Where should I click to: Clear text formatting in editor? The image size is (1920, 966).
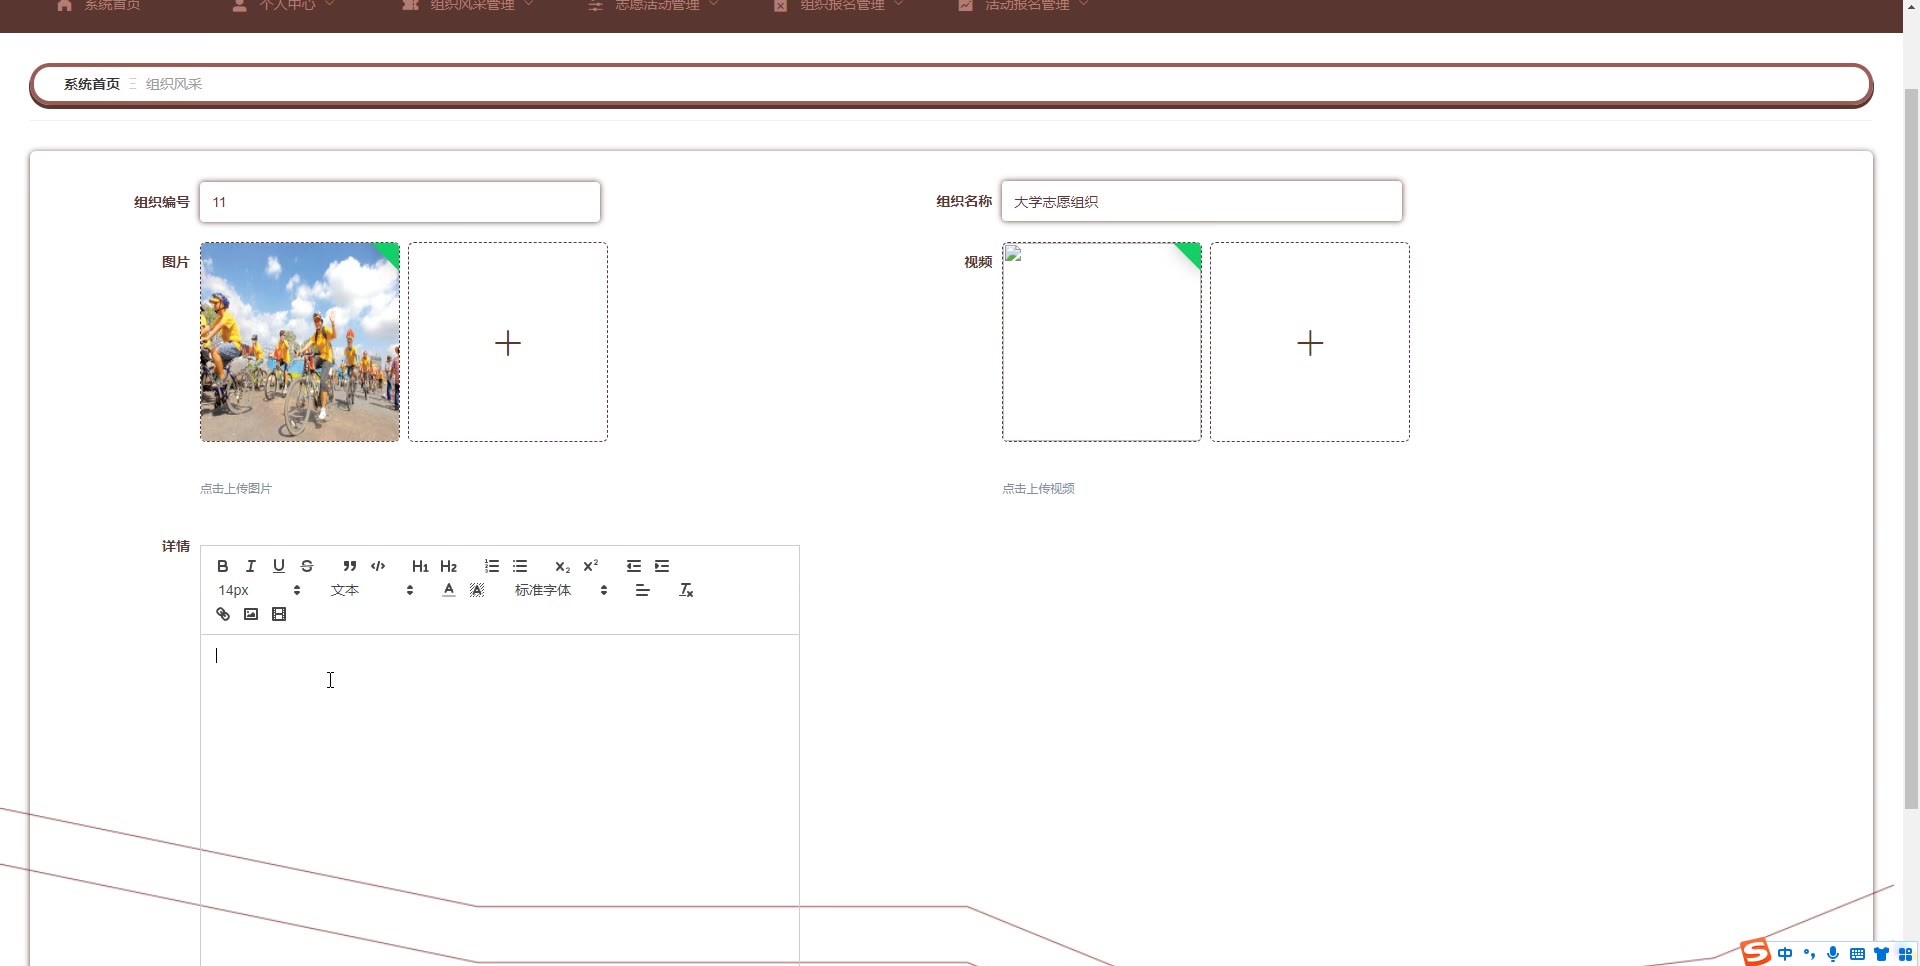click(x=686, y=590)
